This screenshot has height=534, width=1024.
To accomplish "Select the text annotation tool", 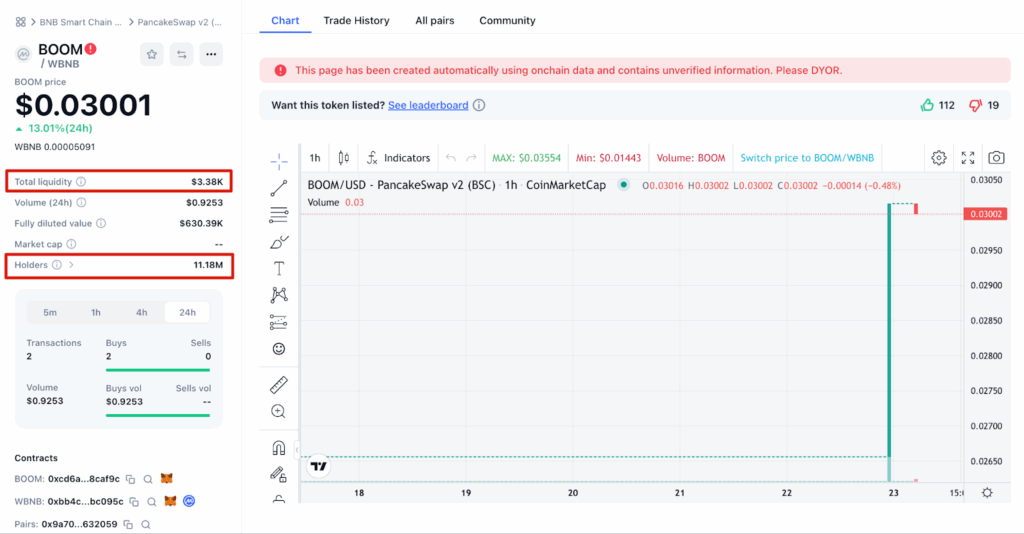I will (x=279, y=268).
